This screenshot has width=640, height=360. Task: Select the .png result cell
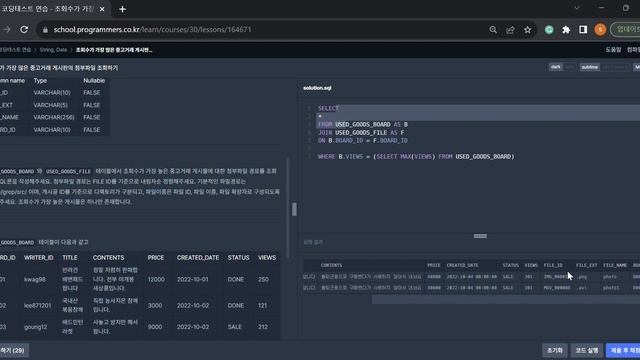tap(582, 276)
